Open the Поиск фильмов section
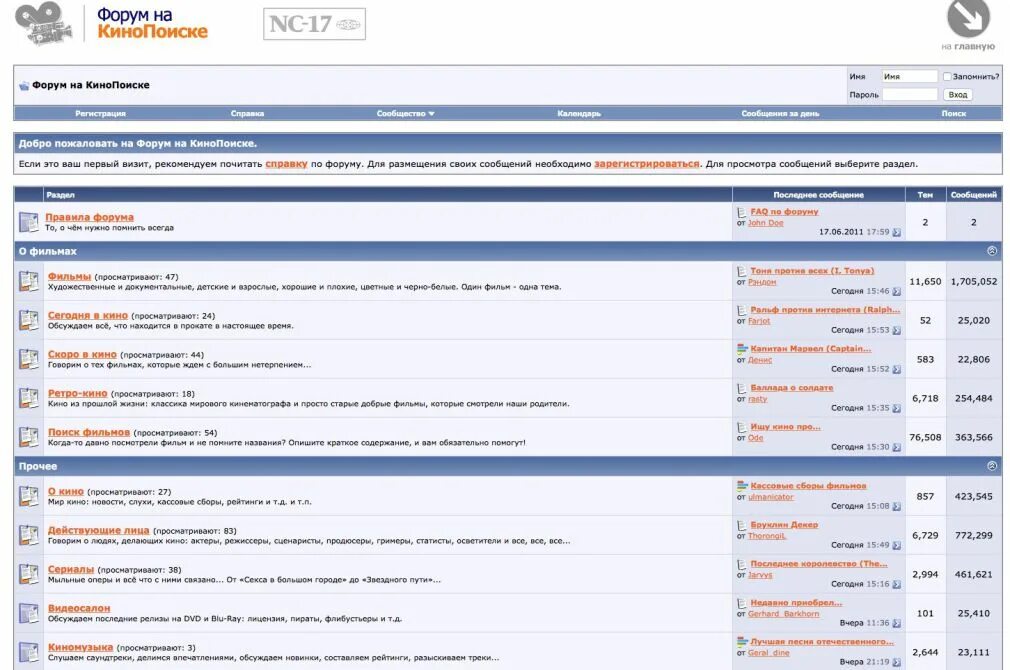The image size is (1010, 670). [89, 432]
